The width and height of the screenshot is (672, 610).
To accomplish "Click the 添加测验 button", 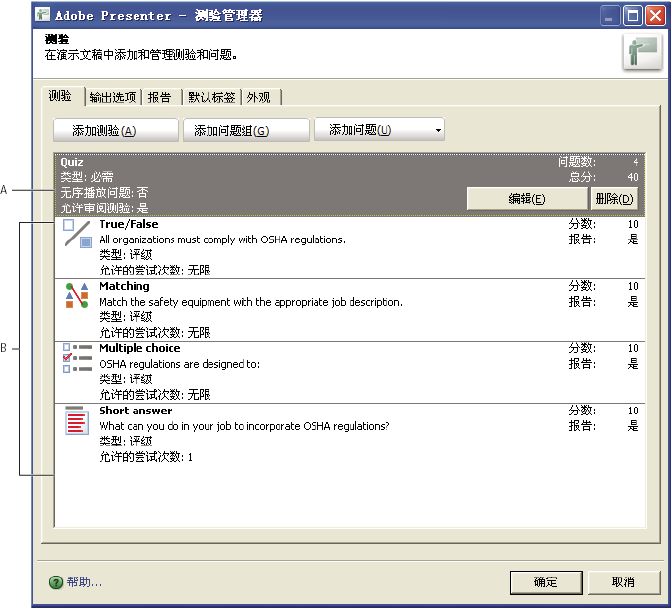I will click(x=116, y=130).
